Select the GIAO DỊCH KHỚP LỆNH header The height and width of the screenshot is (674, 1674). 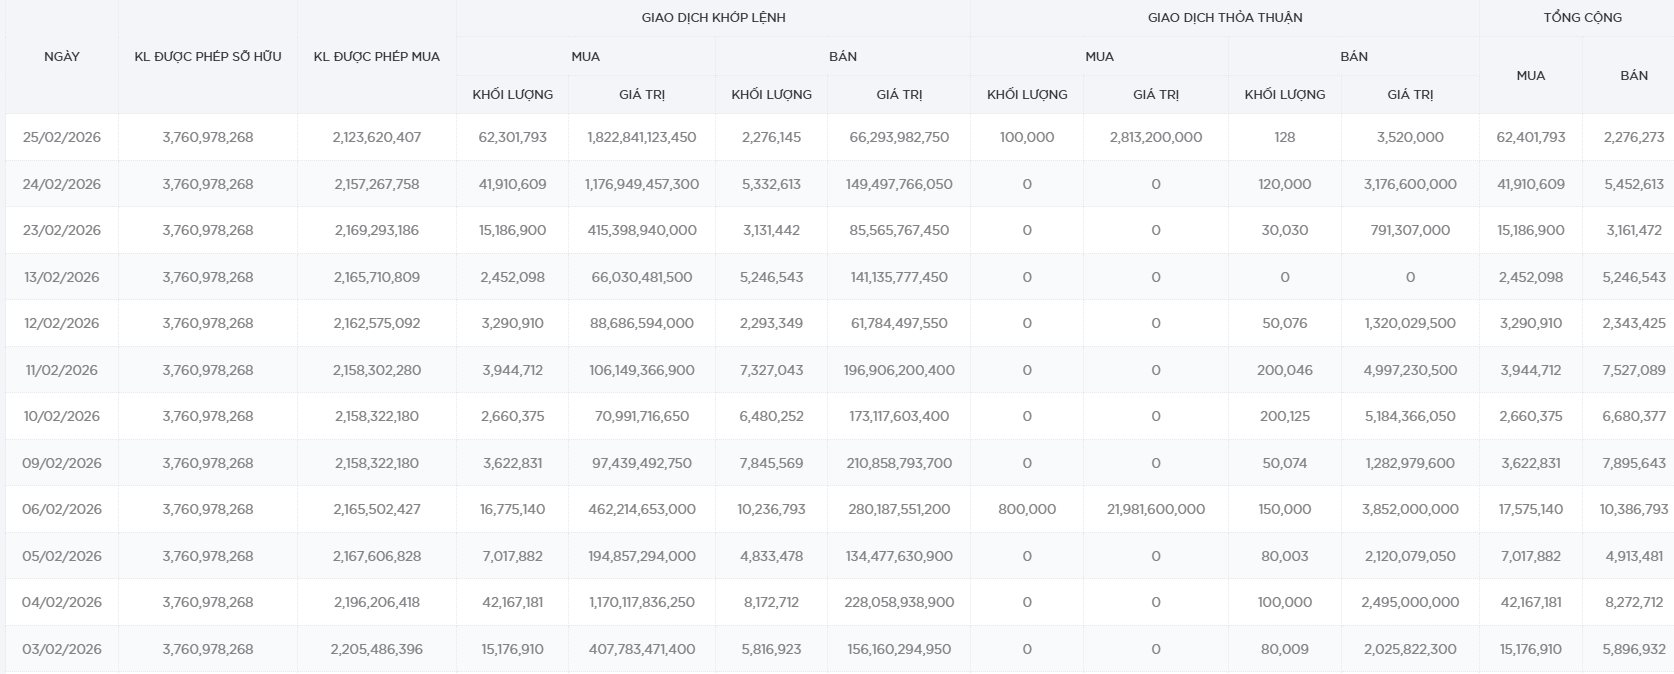coord(713,18)
